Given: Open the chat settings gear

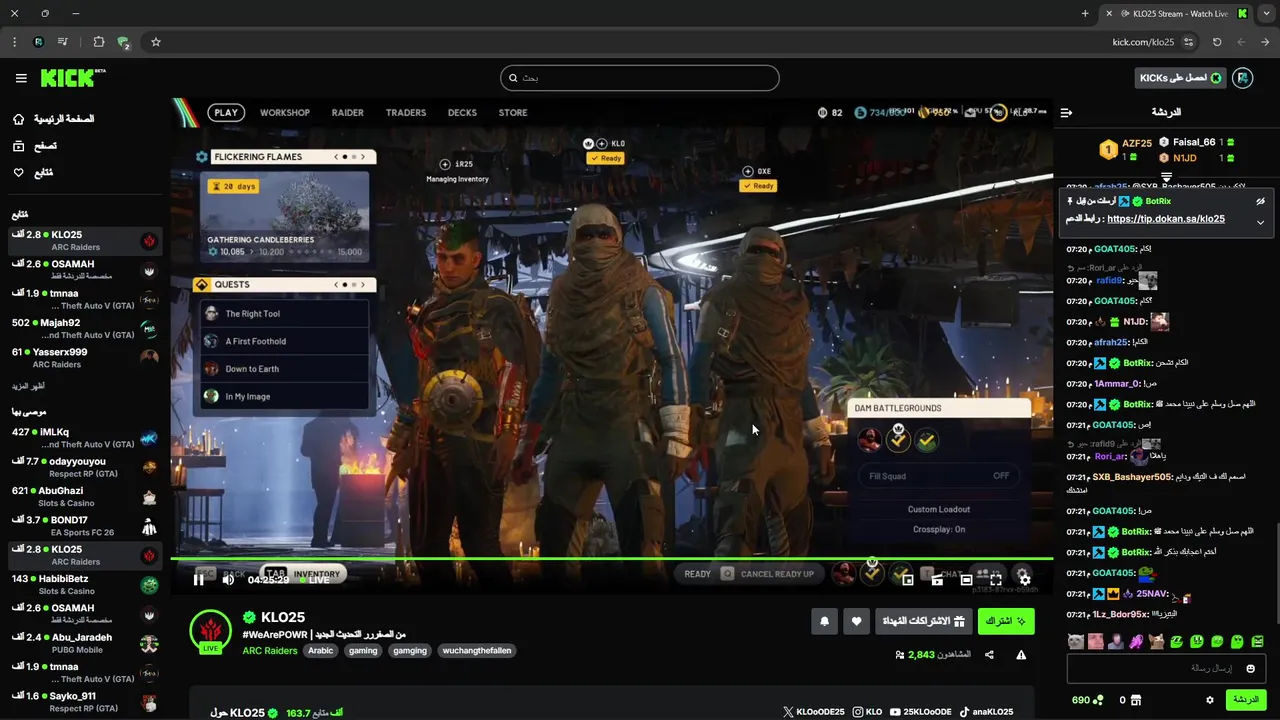Looking at the screenshot, I should pyautogui.click(x=1209, y=700).
